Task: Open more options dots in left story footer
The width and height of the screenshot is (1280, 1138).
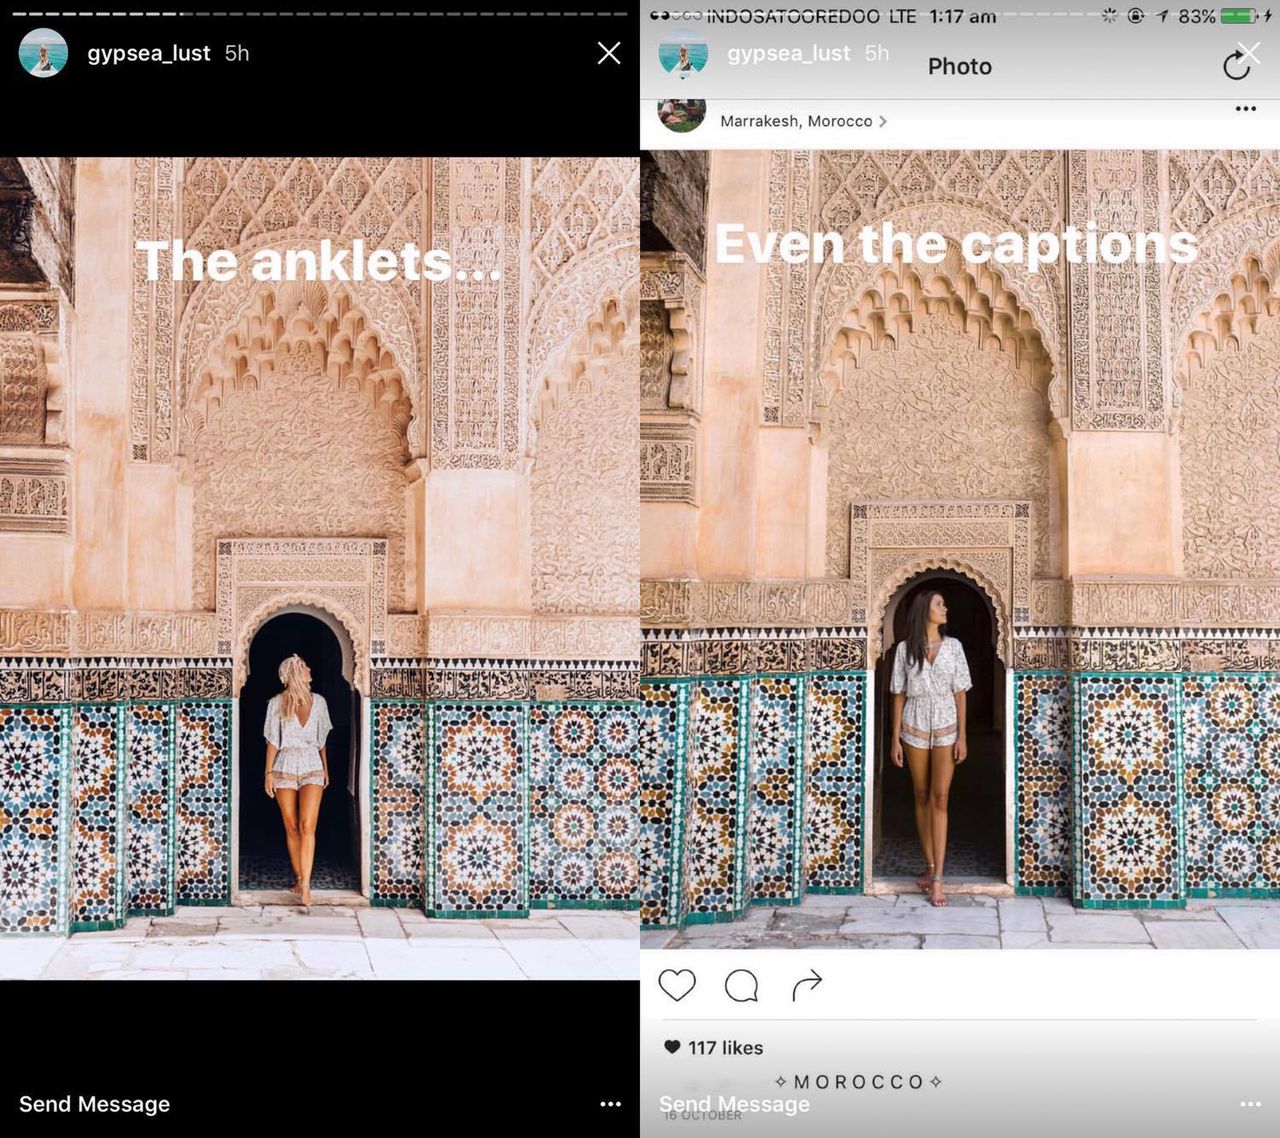Action: 610,1104
